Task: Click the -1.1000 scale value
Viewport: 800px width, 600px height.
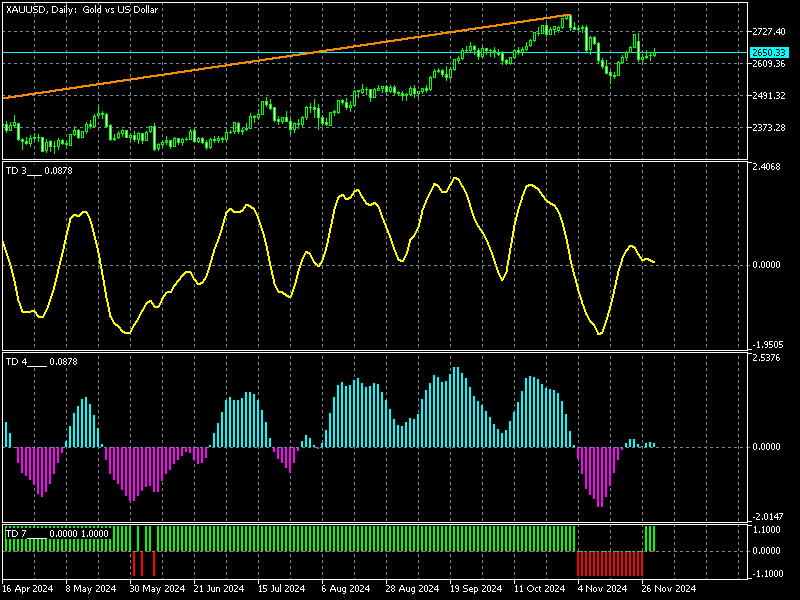Action: [x=766, y=574]
